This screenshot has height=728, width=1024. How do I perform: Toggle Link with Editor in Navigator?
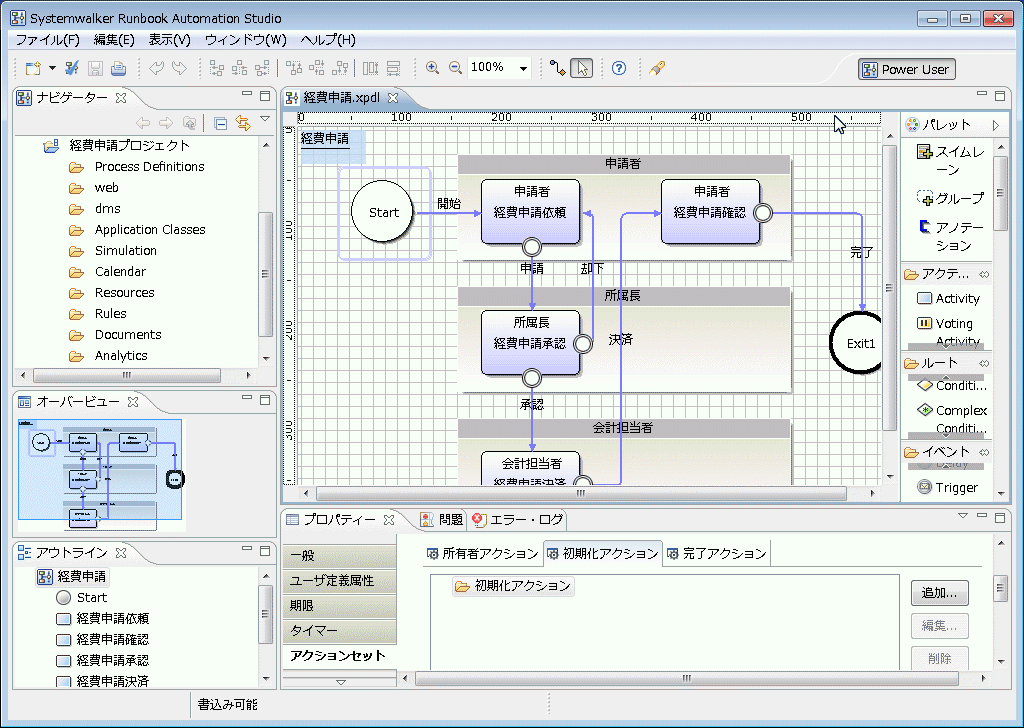(243, 123)
